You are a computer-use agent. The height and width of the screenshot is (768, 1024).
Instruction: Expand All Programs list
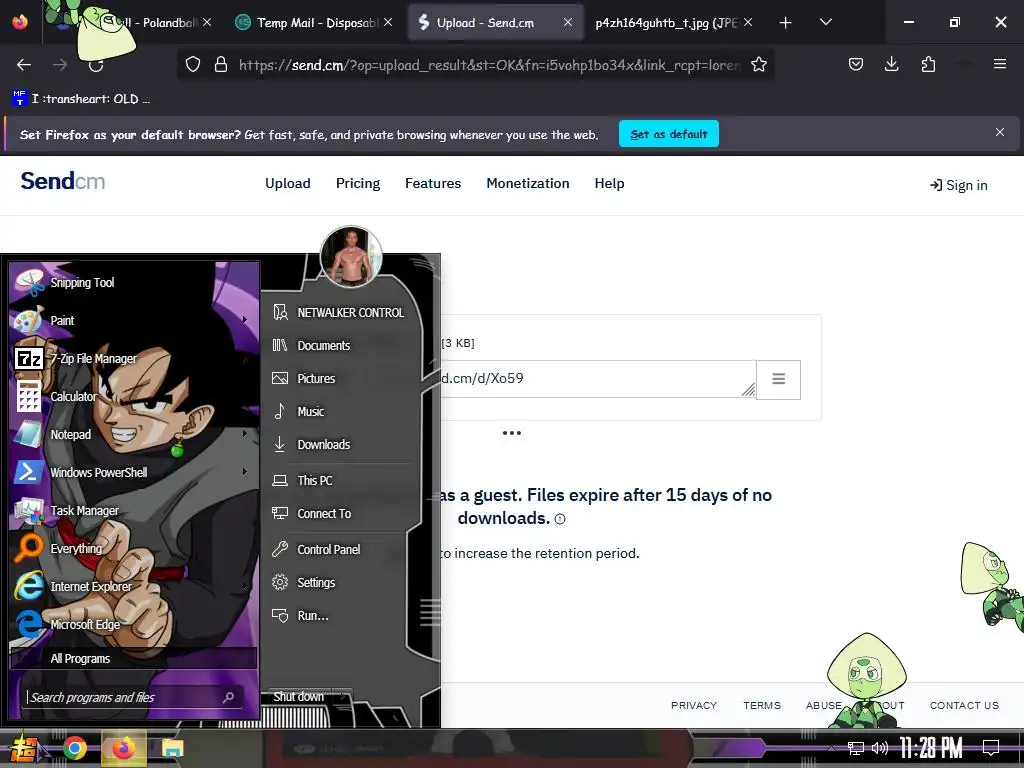click(133, 658)
